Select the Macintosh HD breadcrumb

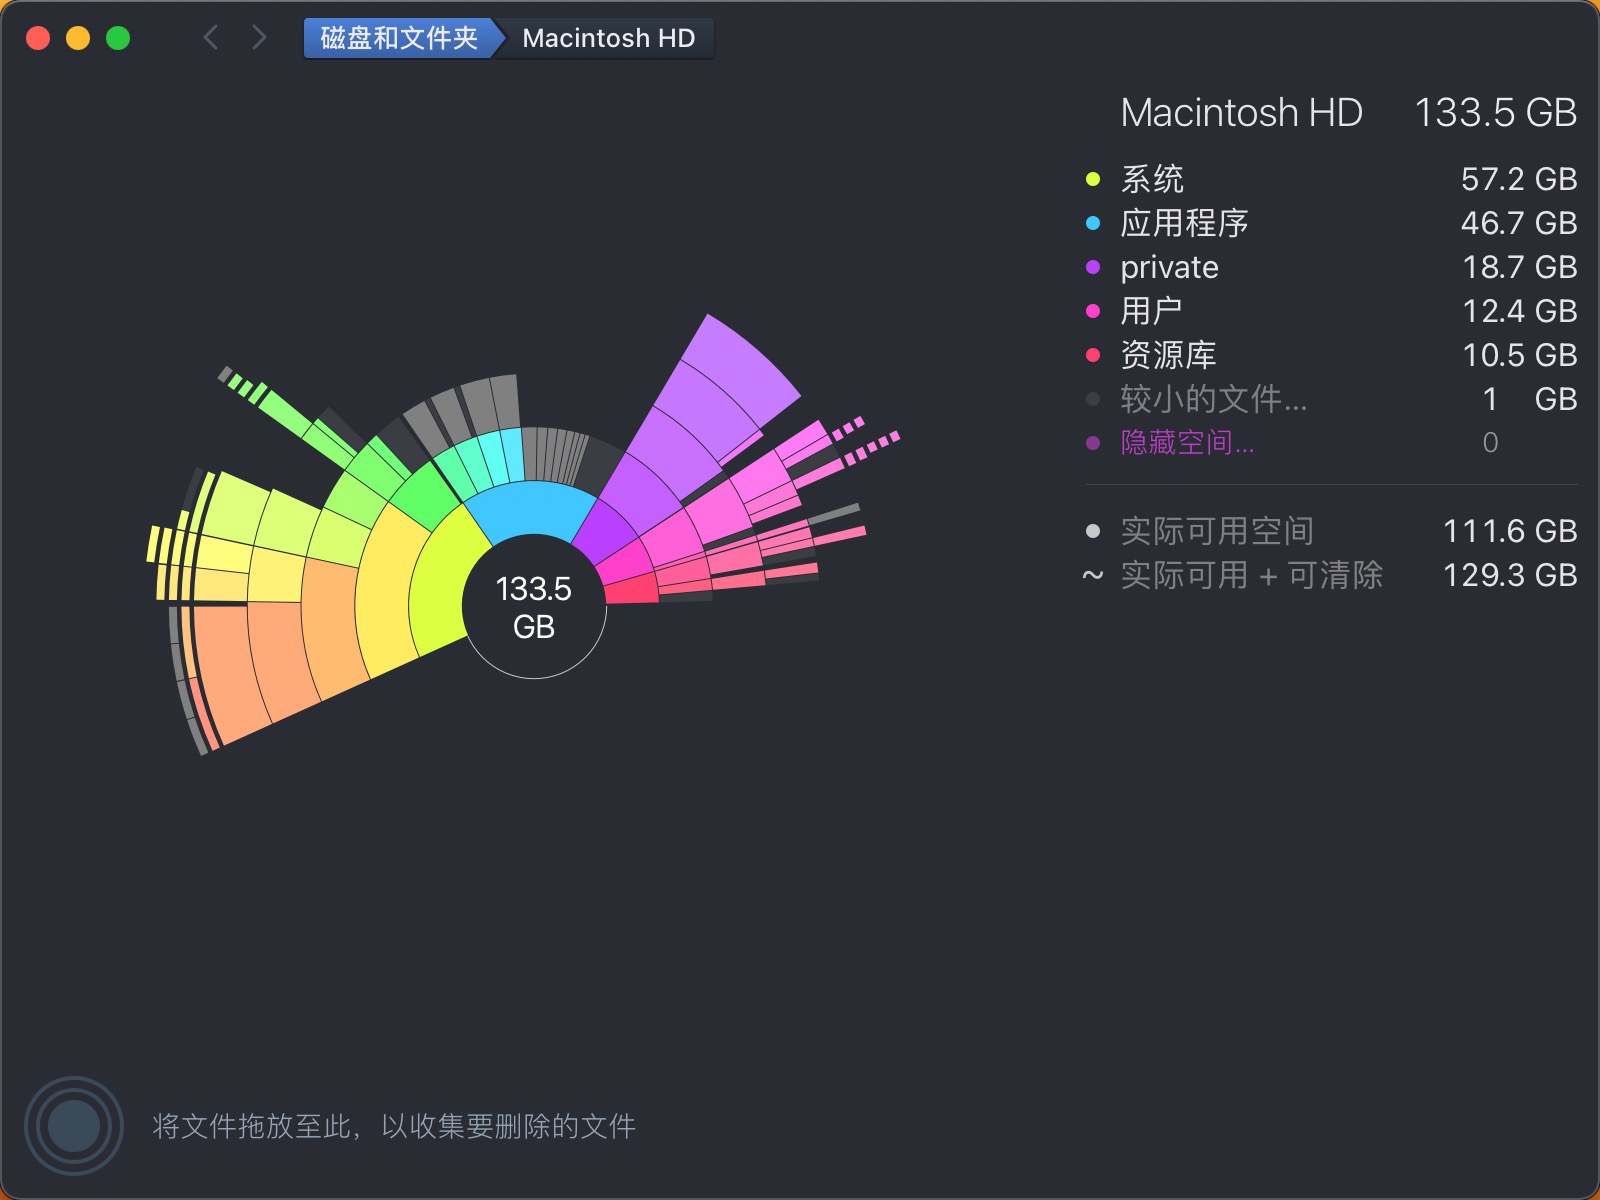tap(608, 38)
